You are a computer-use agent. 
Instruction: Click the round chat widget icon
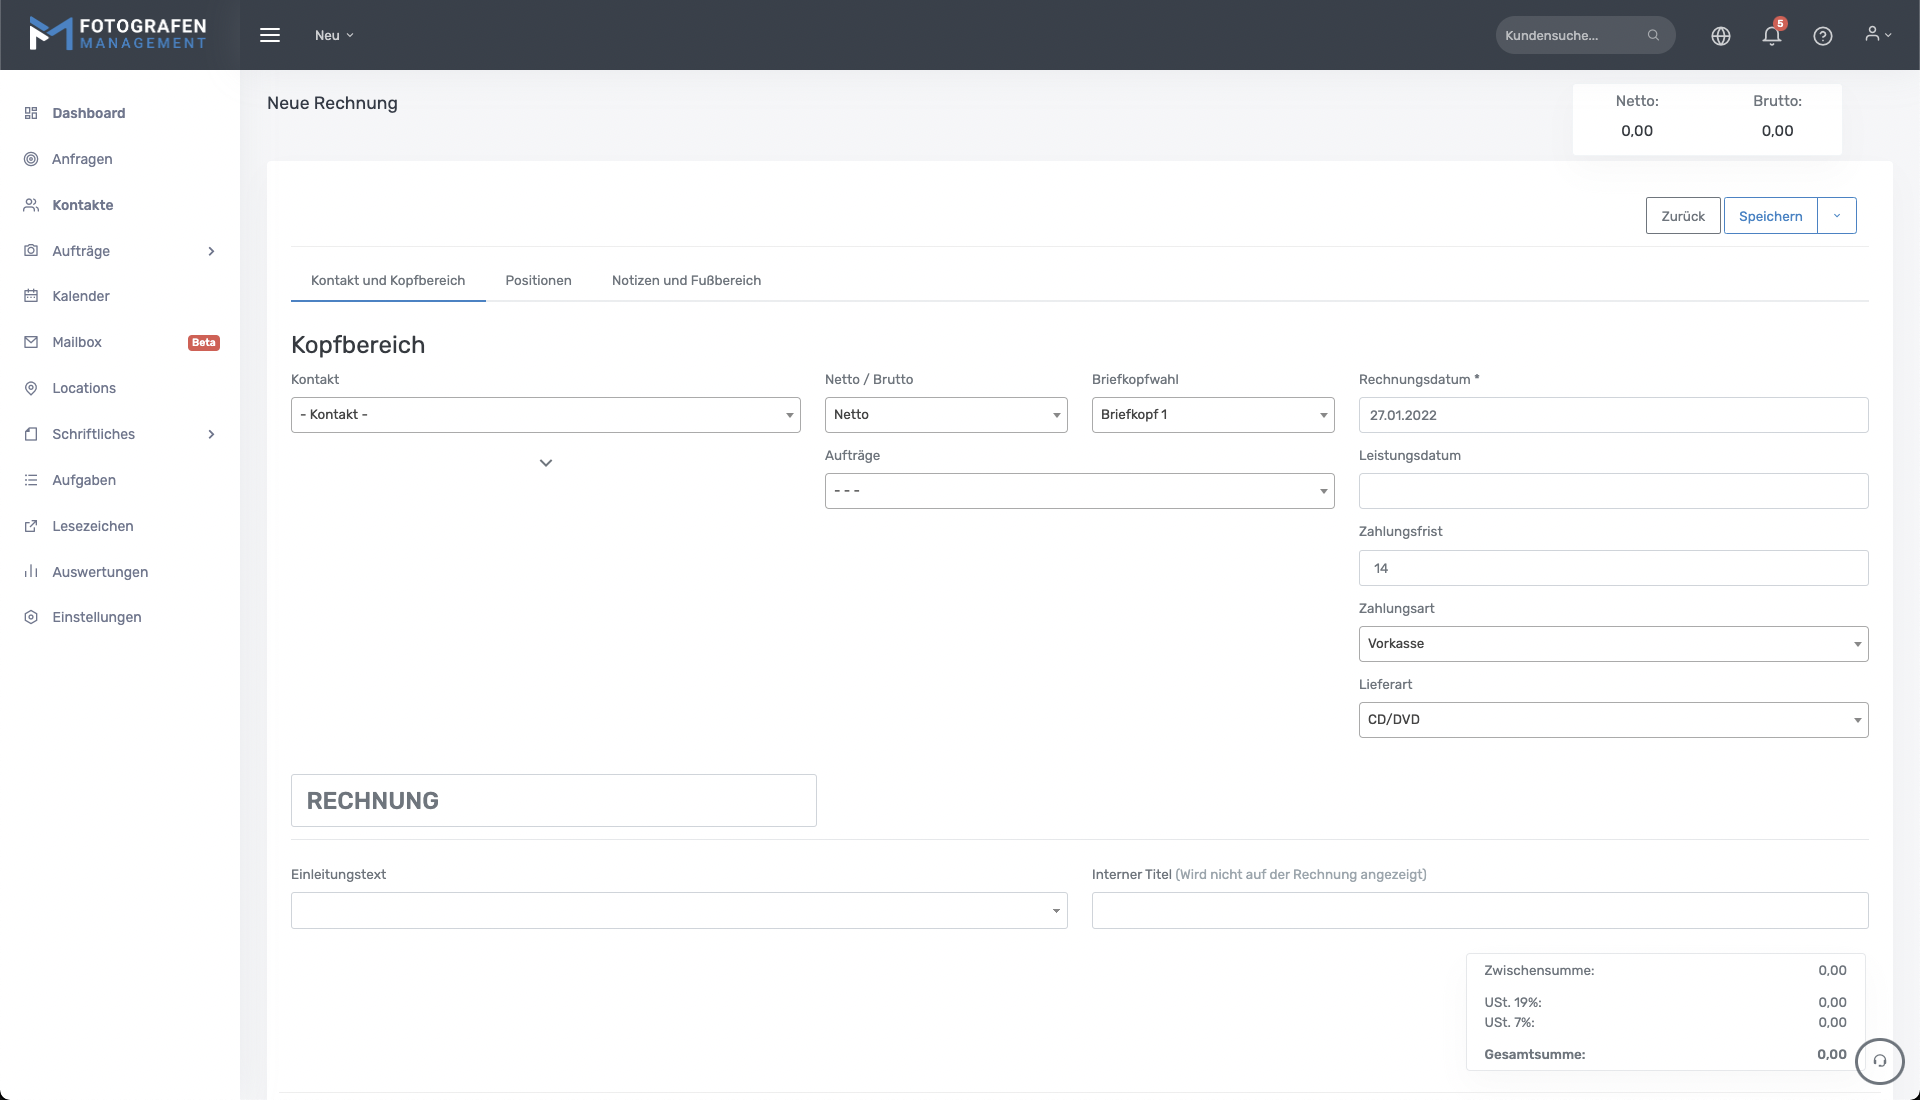click(1879, 1061)
